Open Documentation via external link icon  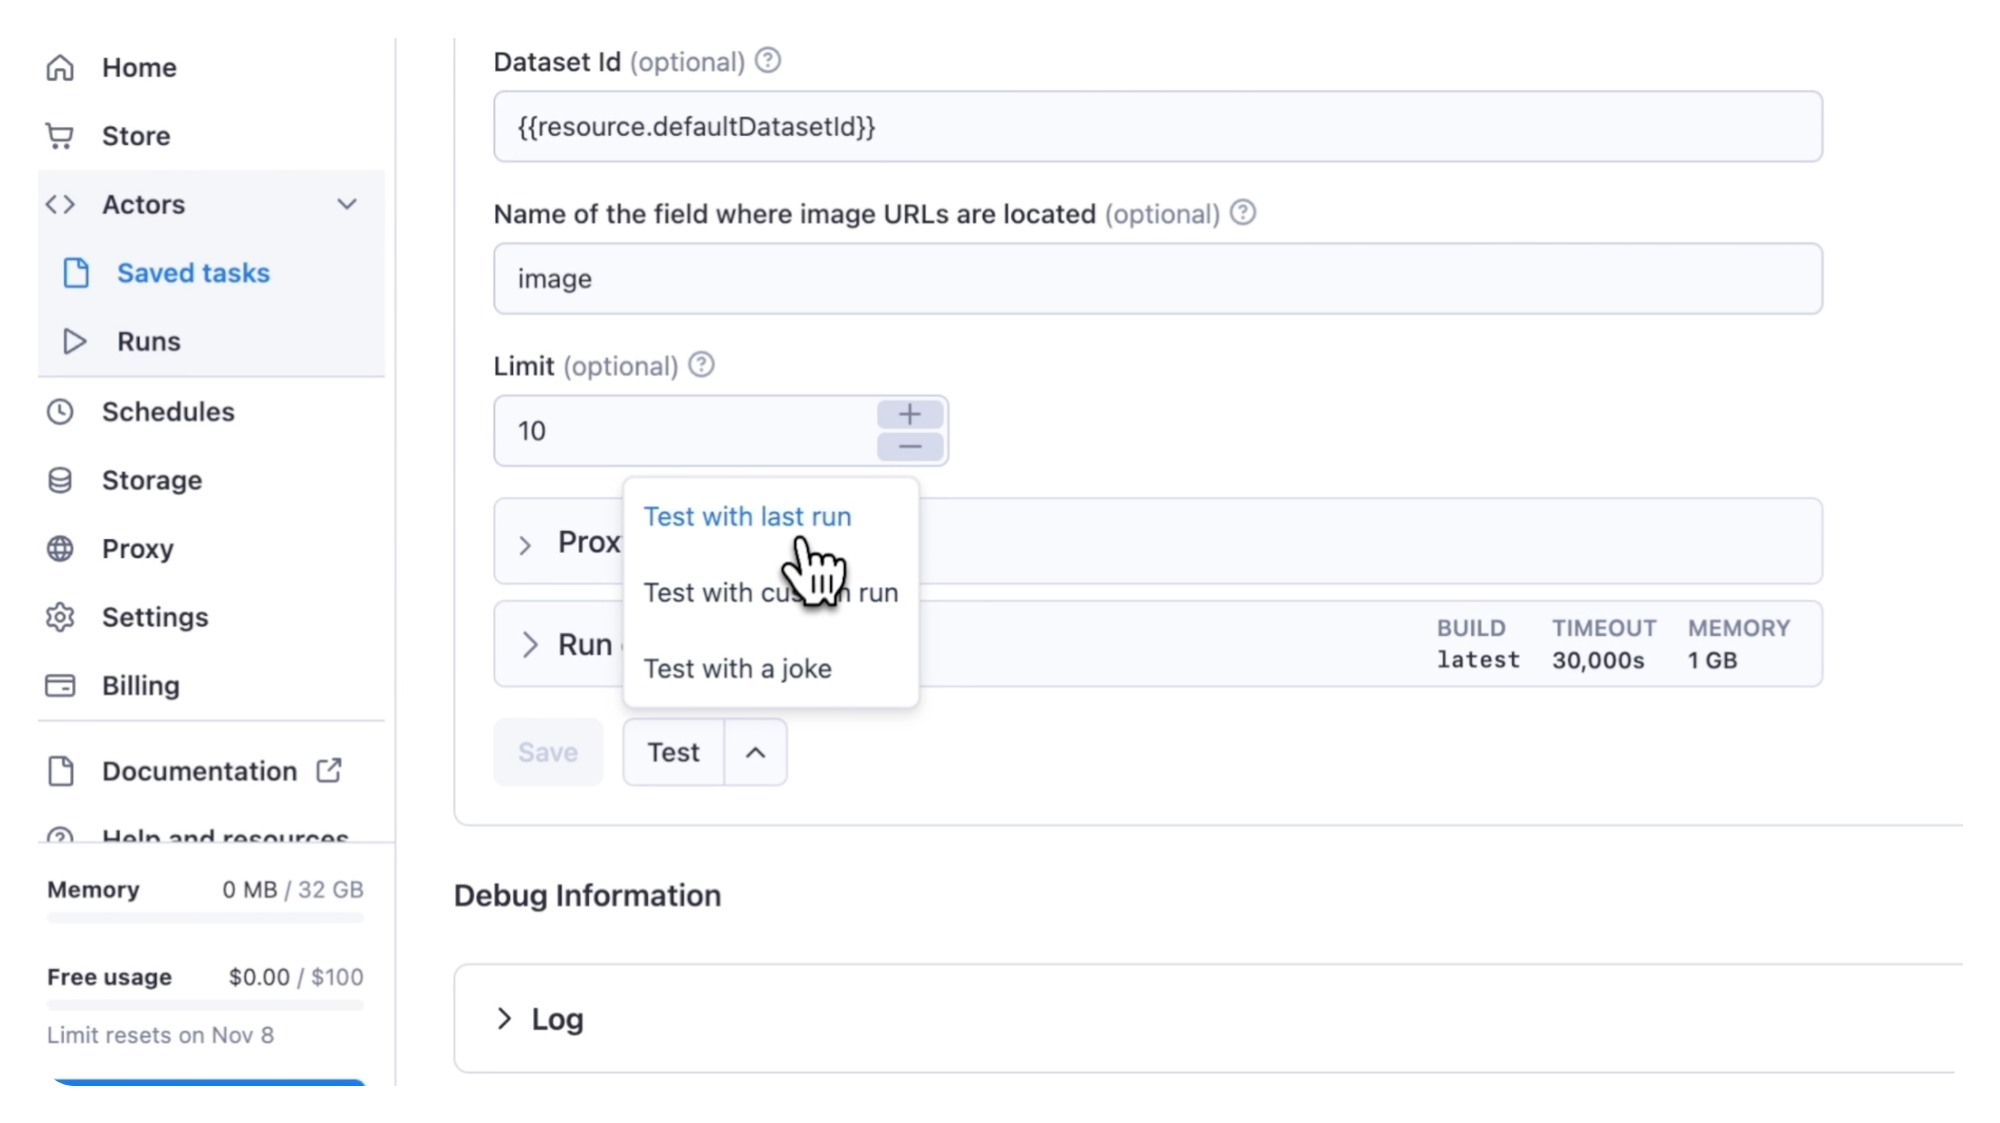pos(329,770)
